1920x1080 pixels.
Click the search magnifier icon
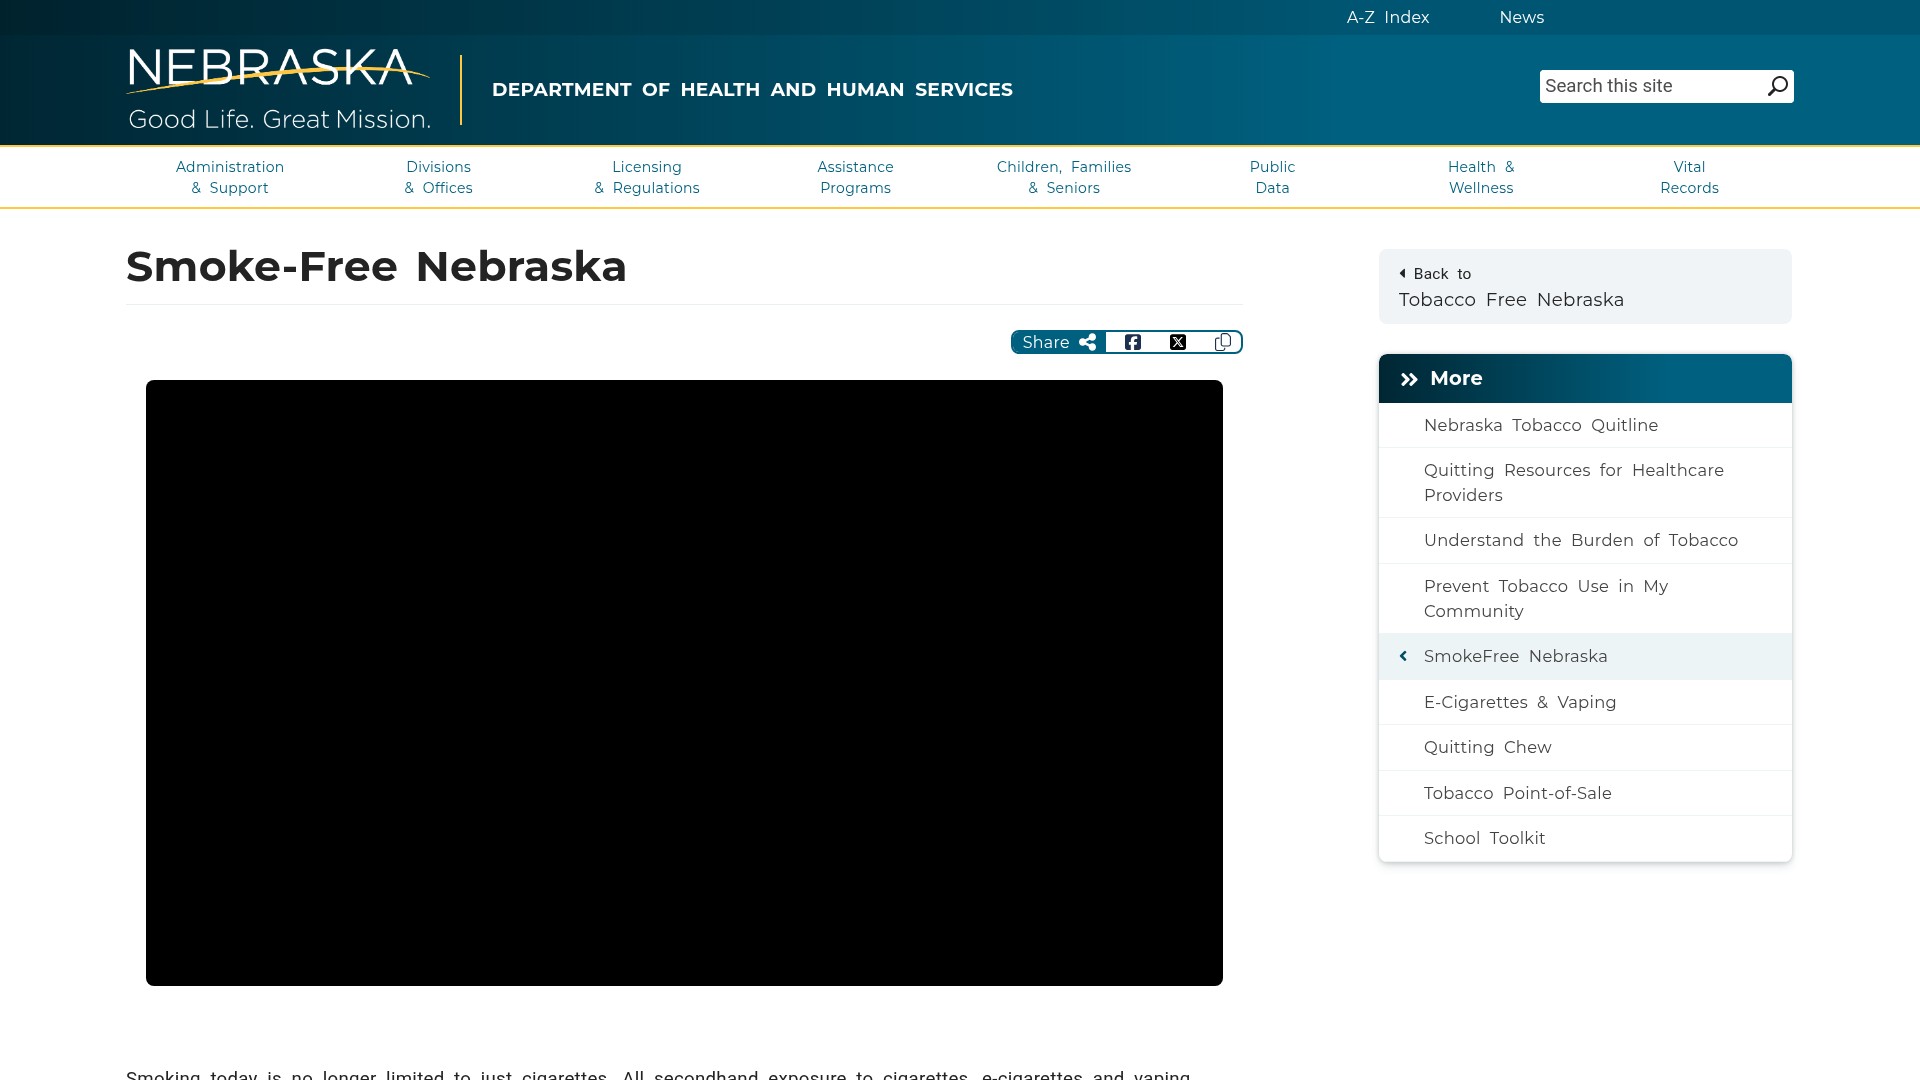[x=1777, y=86]
